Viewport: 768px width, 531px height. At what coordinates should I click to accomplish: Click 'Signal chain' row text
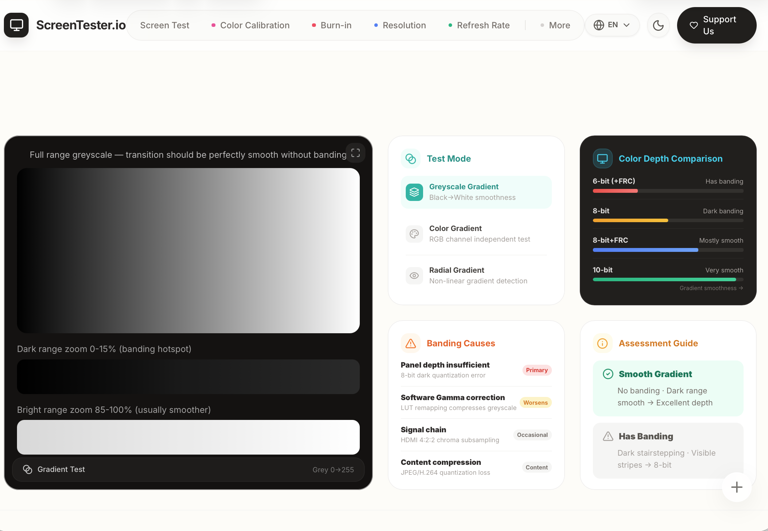tap(423, 430)
